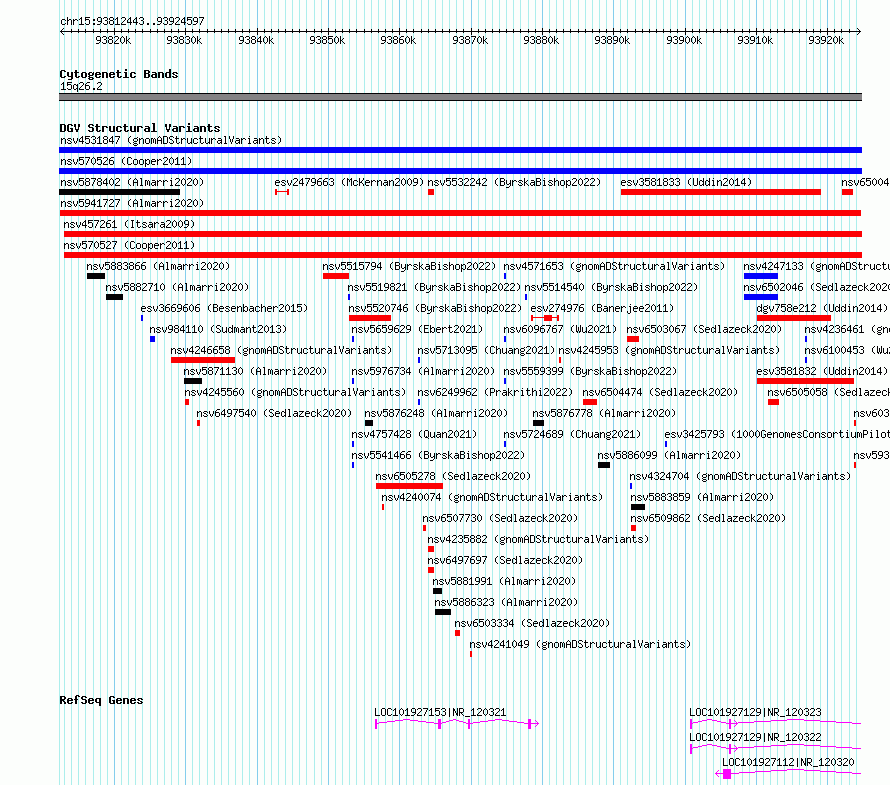Click nsv6505278 (Sedlazeck2020) label

click(x=453, y=476)
